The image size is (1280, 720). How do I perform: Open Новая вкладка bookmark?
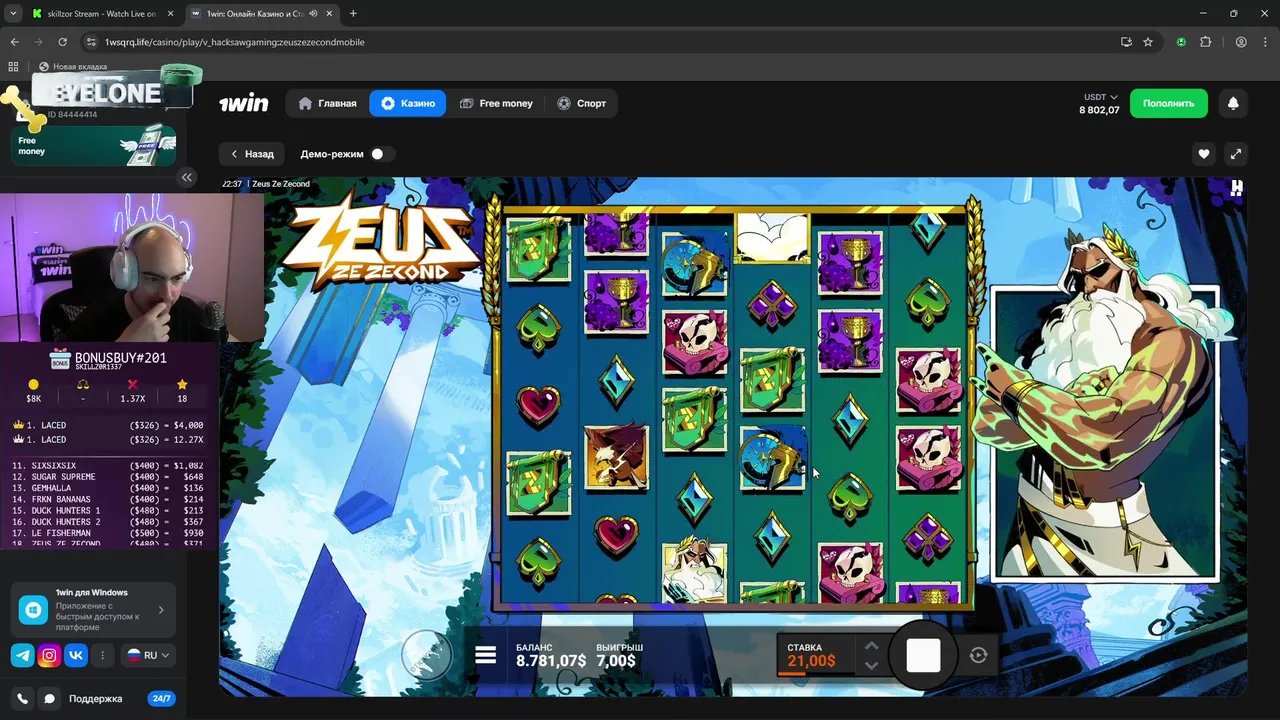point(73,67)
